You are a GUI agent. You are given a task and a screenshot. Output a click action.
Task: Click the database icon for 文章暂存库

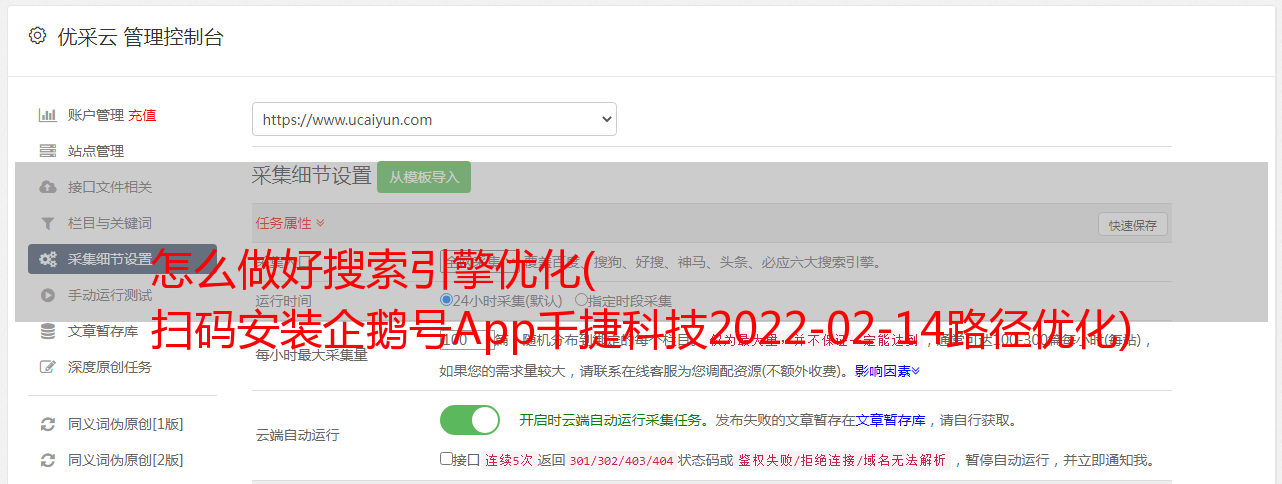(x=47, y=331)
